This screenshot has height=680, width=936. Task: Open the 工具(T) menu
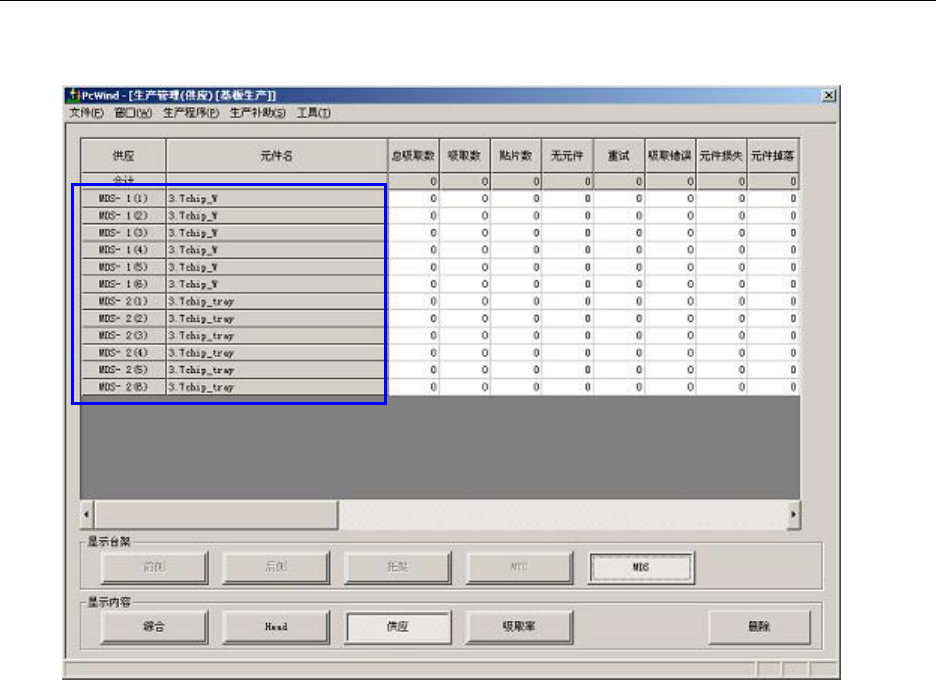[x=313, y=113]
